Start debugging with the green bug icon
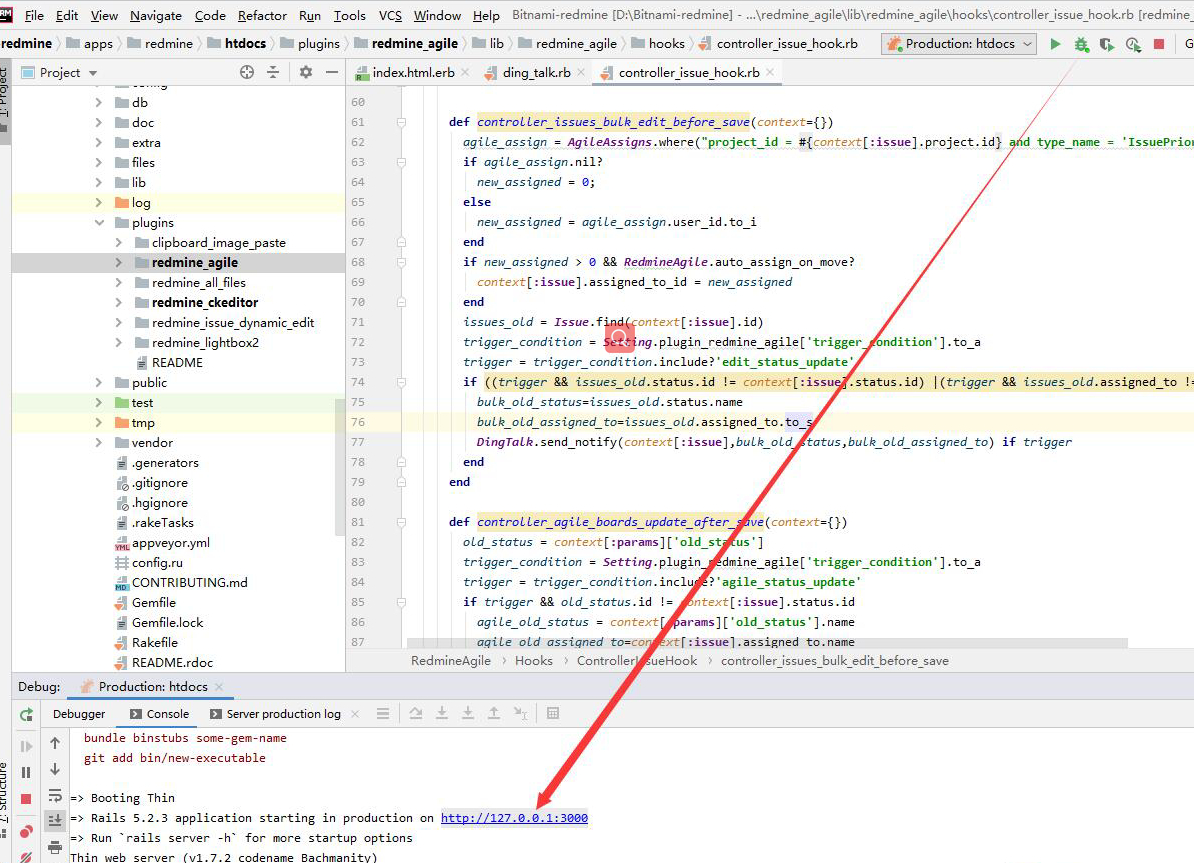 coord(1081,44)
